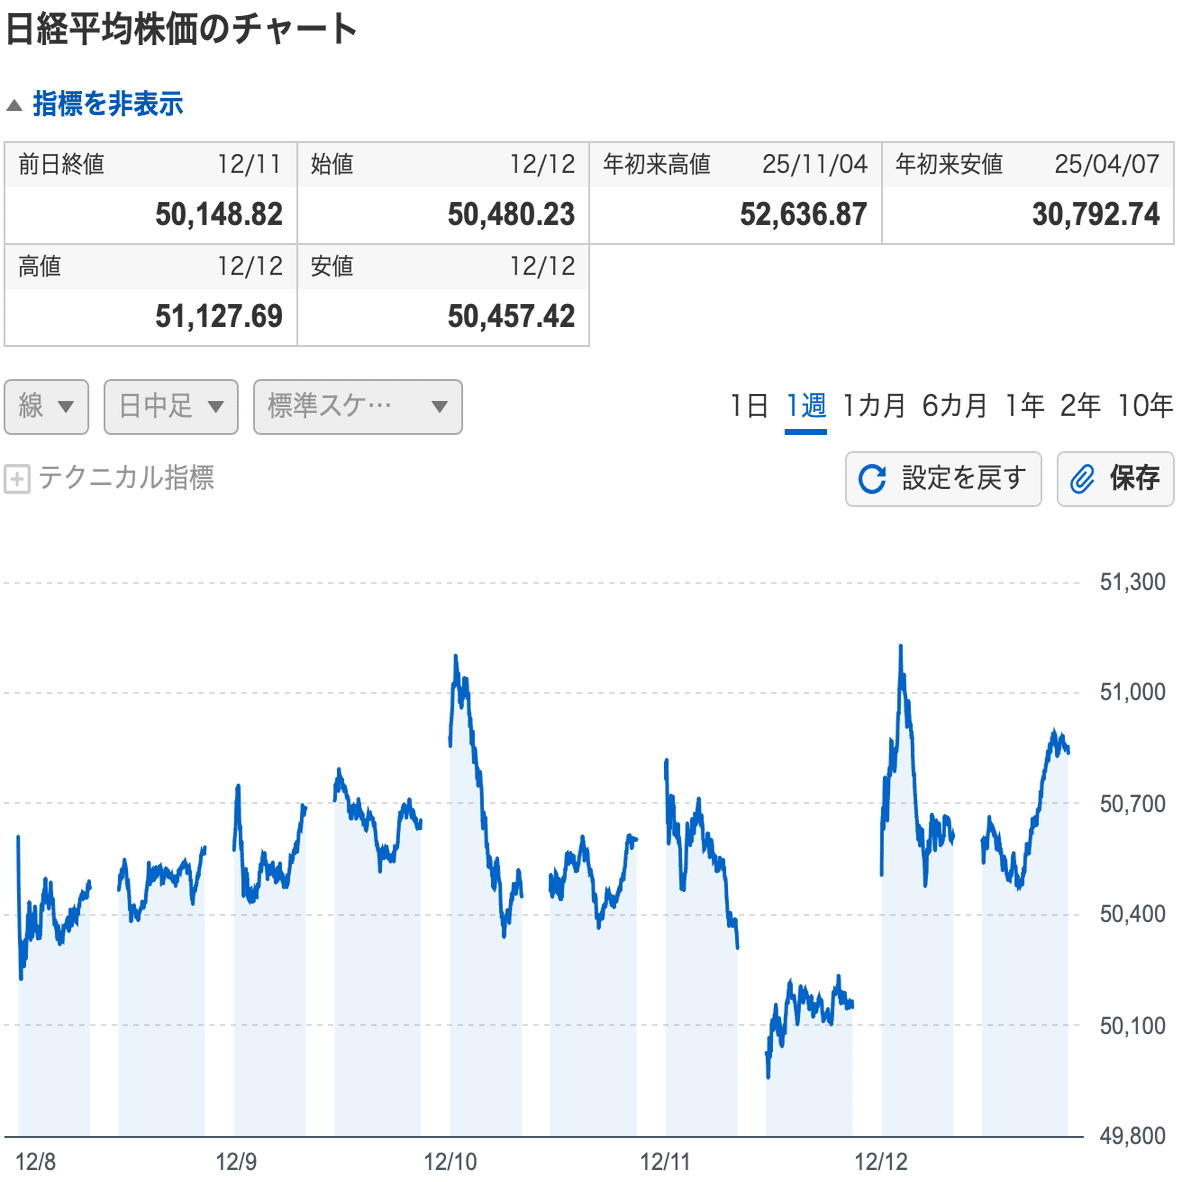The width and height of the screenshot is (1182, 1182).
Task: Click the 保存 save button
Action: tap(1116, 479)
